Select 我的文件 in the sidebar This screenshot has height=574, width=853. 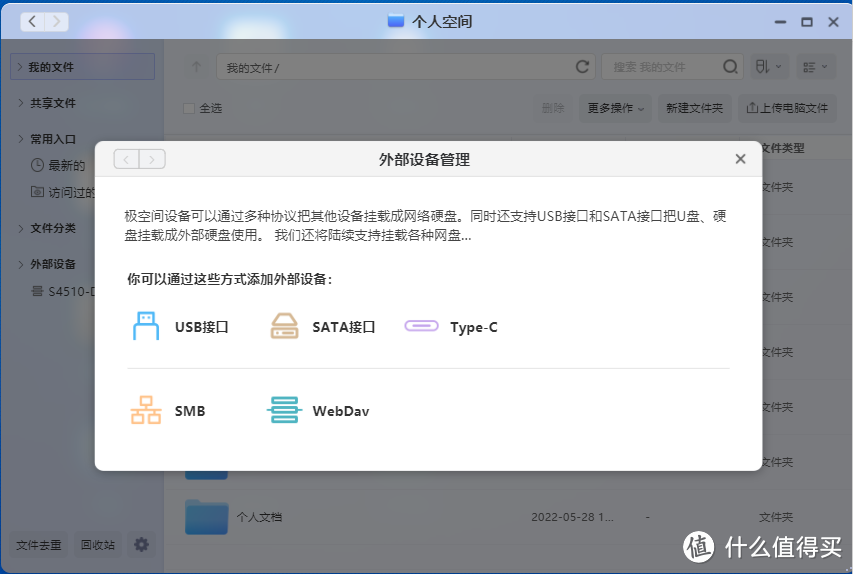[52, 67]
